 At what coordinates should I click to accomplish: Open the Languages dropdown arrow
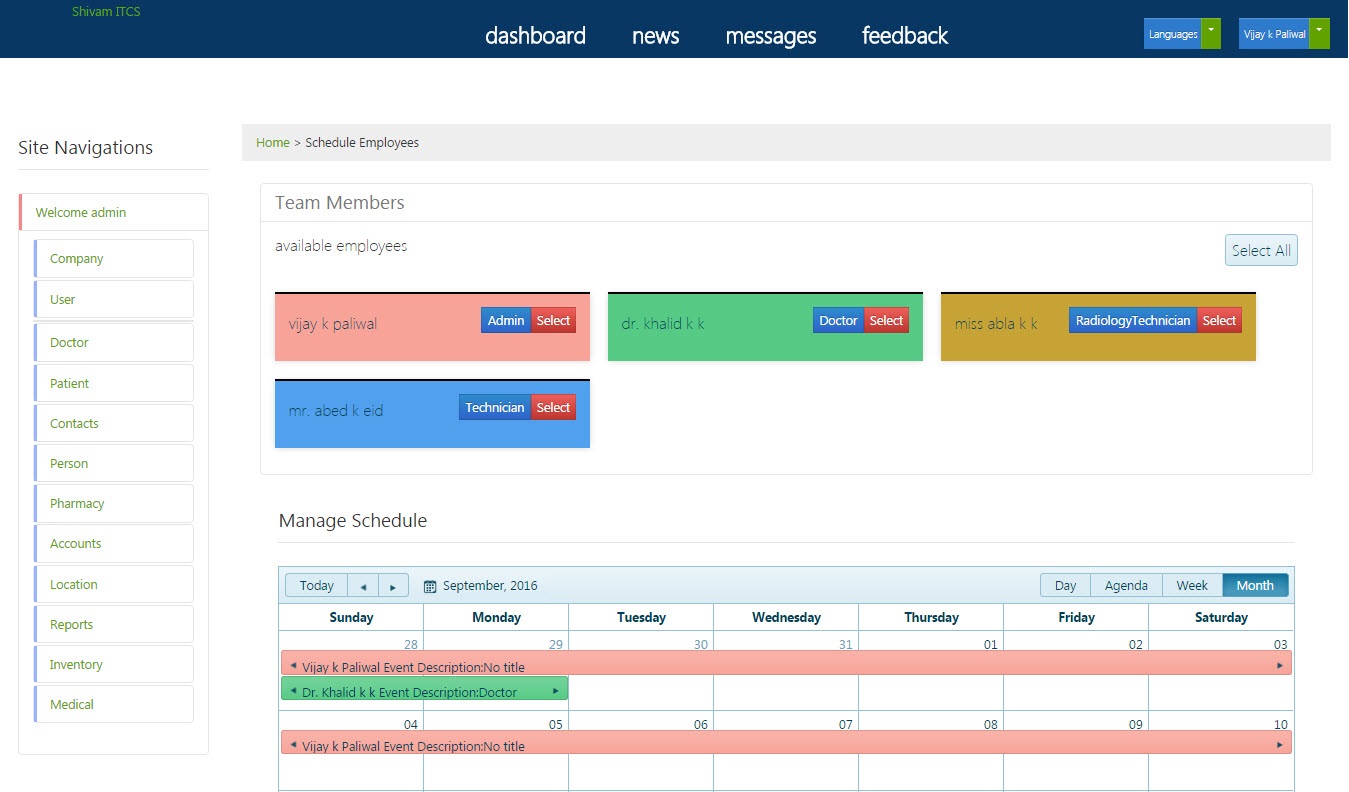coord(1211,33)
